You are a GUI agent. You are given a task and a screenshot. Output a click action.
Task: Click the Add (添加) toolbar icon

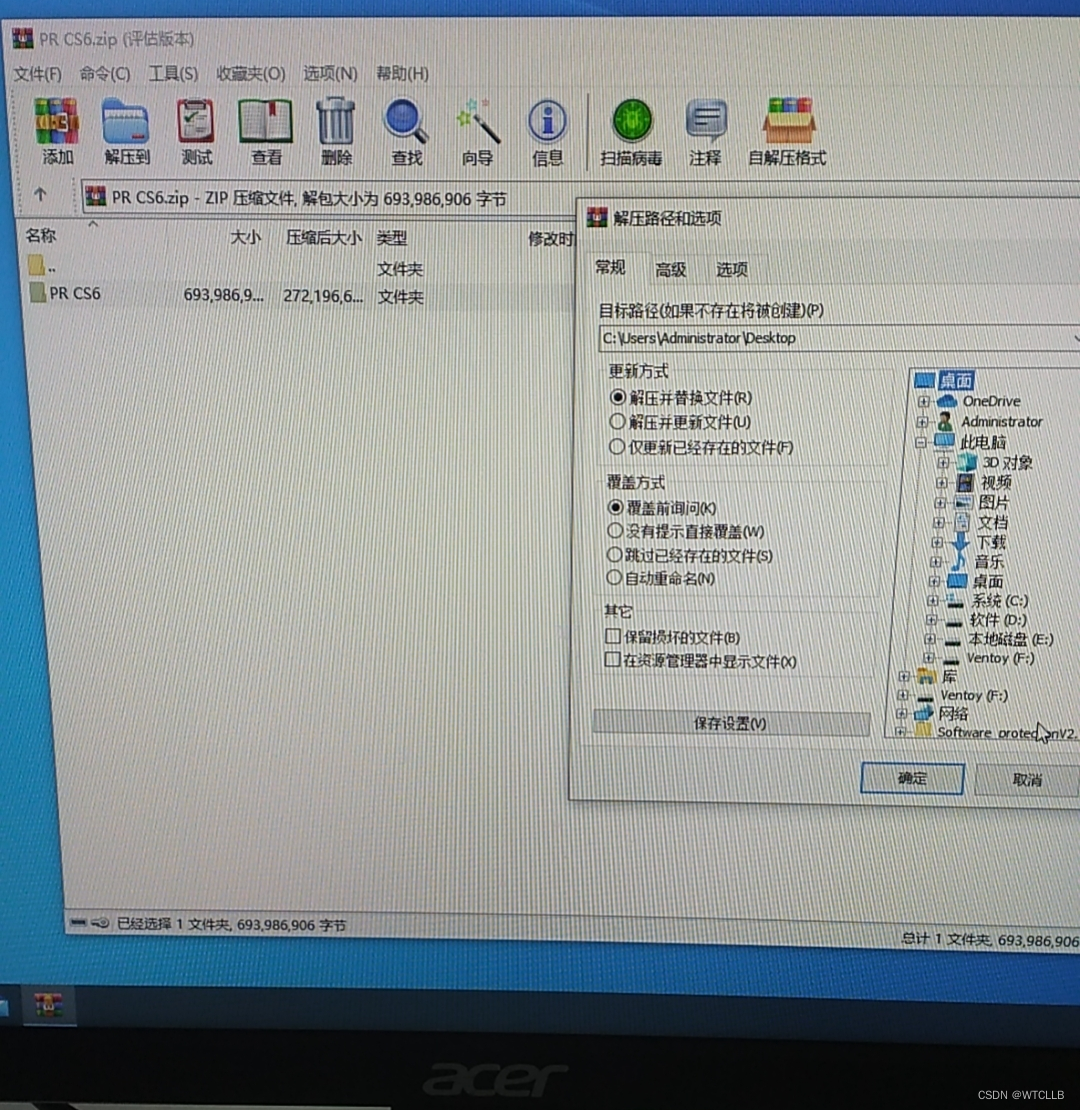click(57, 122)
